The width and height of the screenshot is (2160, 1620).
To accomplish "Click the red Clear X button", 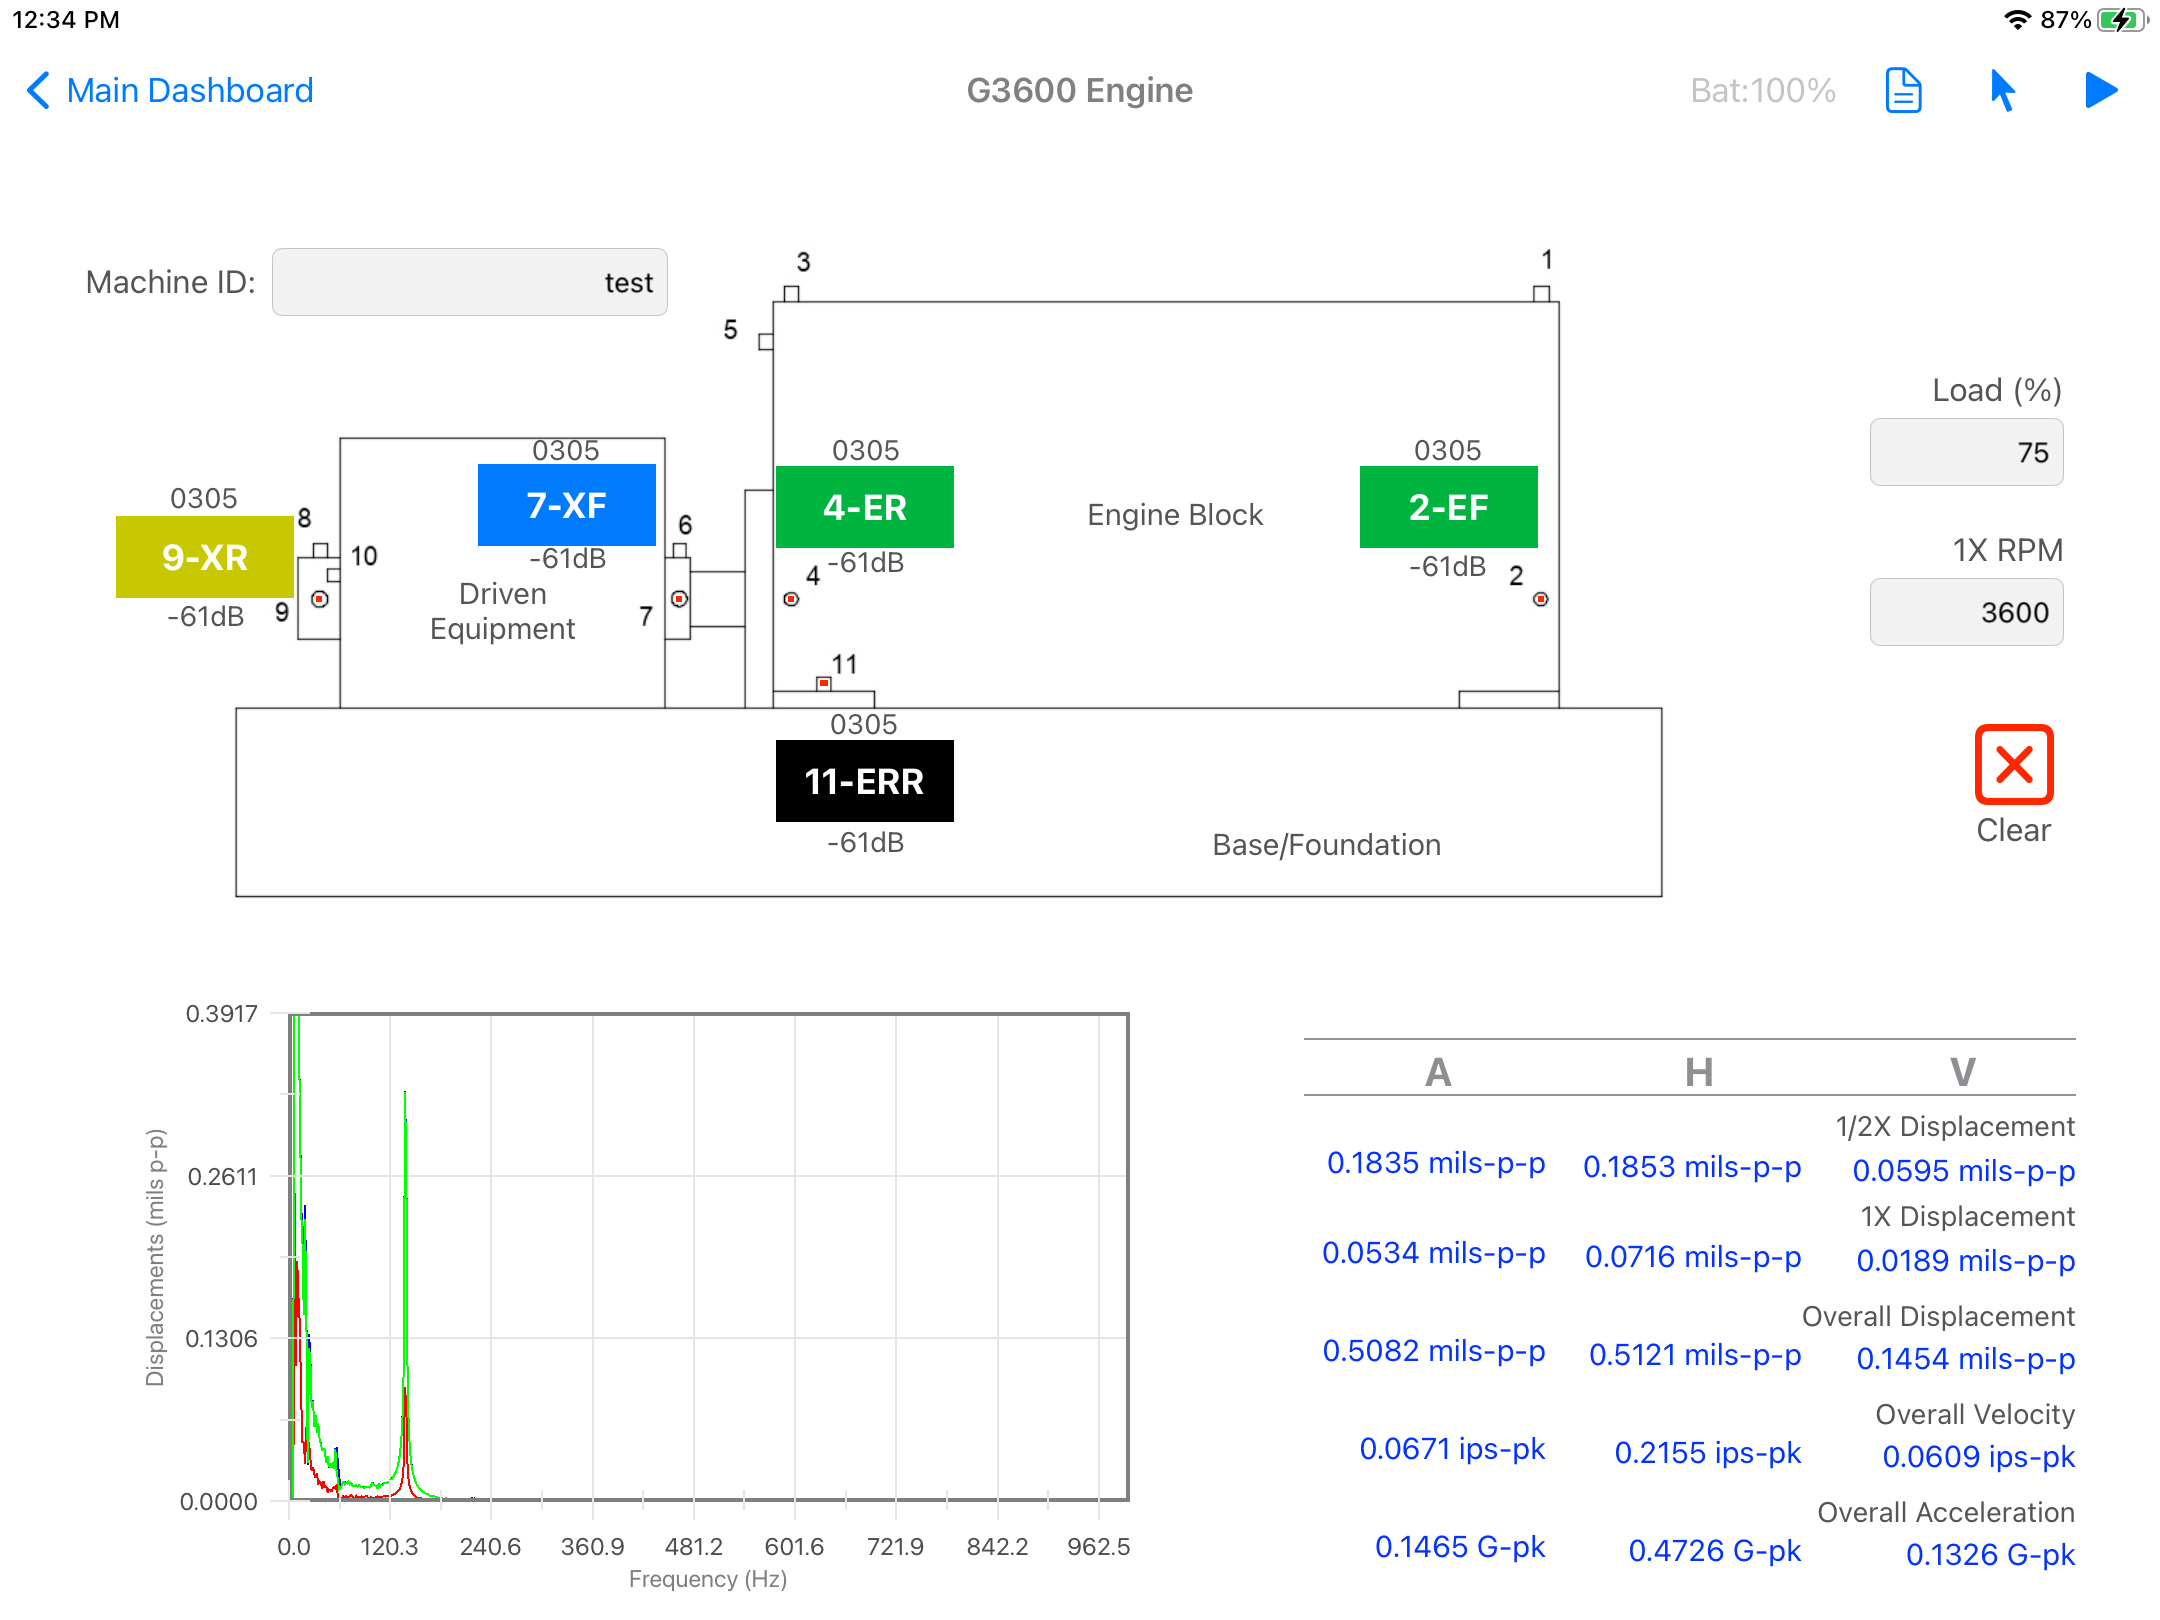I will pyautogui.click(x=2014, y=765).
